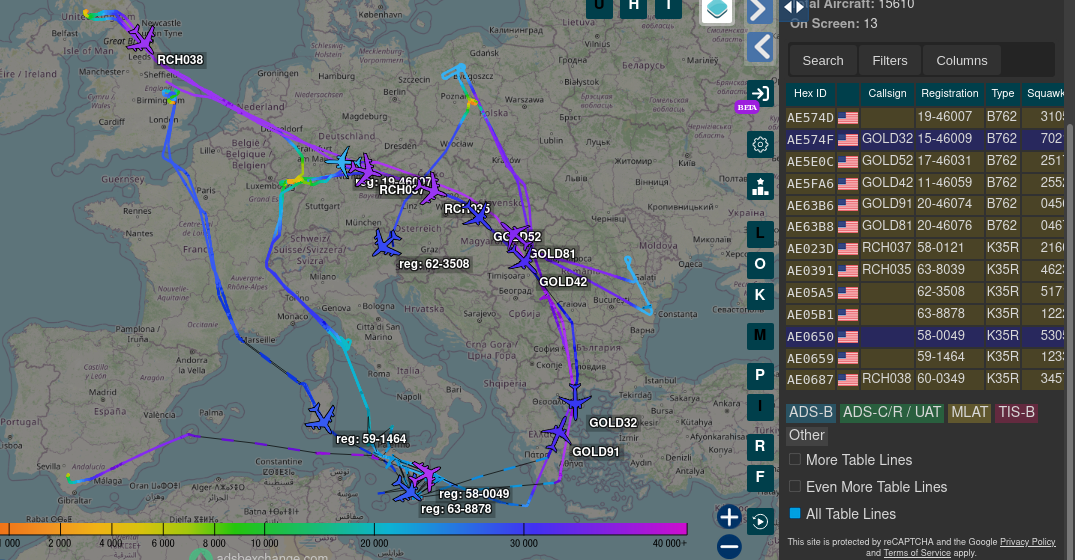The image size is (1075, 560).
Task: Toggle the H map button
Action: coord(633,7)
